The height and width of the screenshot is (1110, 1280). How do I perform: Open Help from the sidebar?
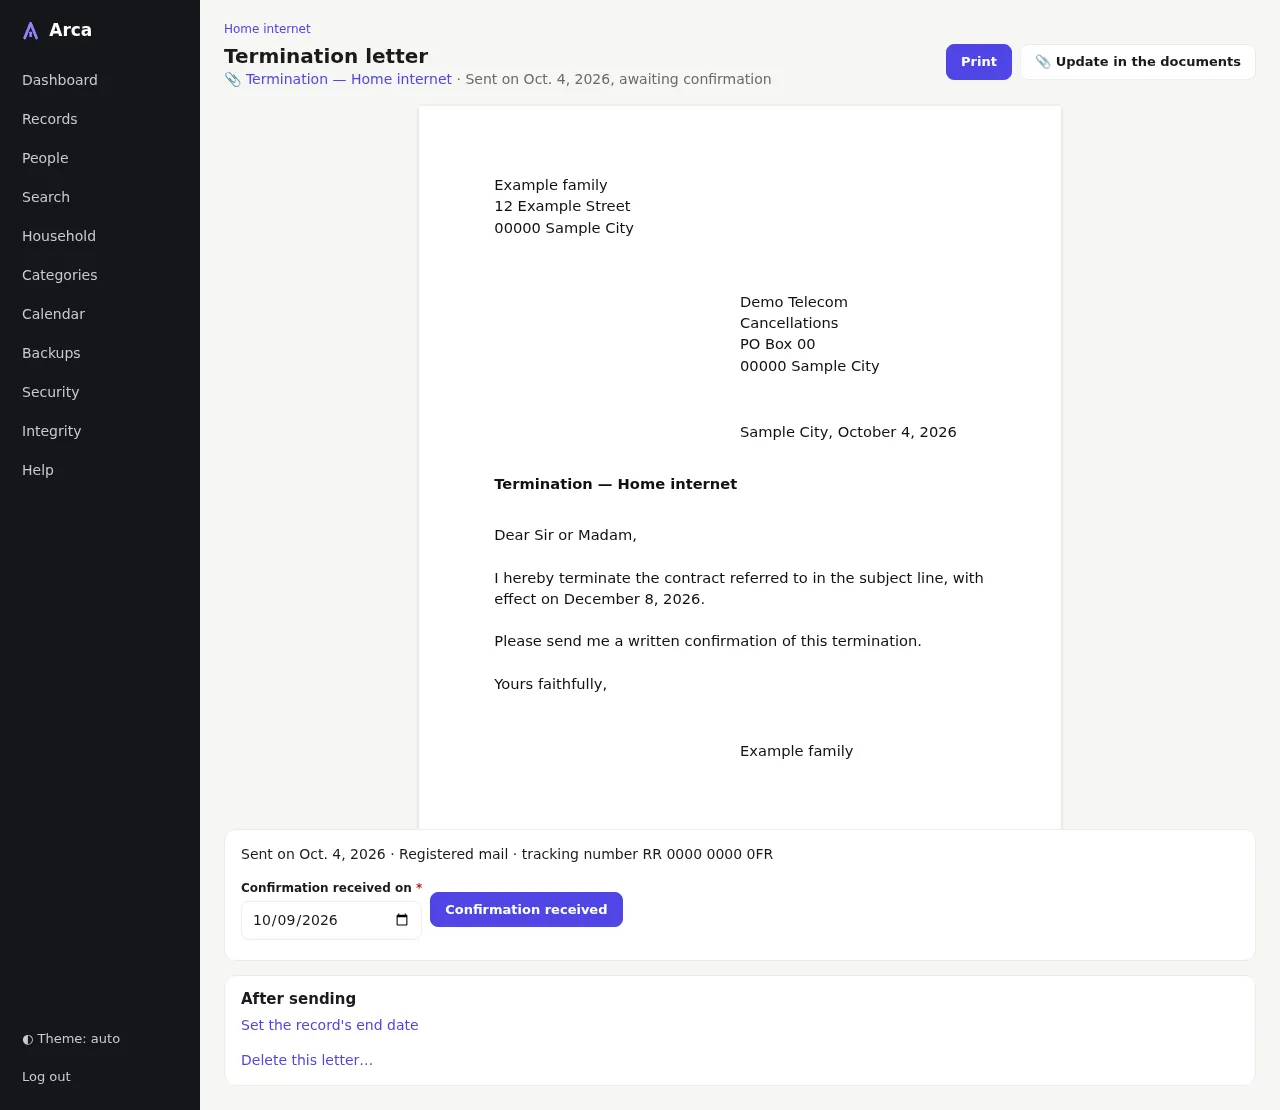click(38, 470)
